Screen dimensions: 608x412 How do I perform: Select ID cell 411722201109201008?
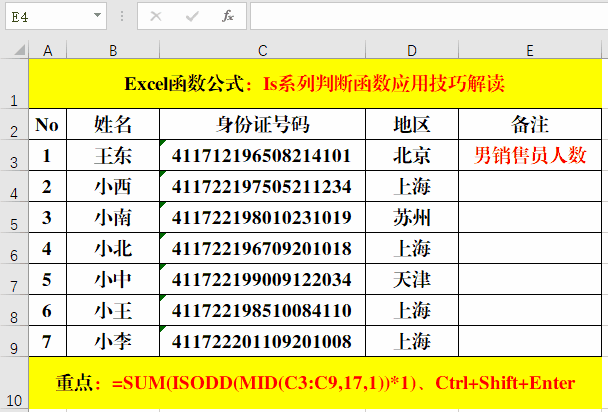point(263,341)
